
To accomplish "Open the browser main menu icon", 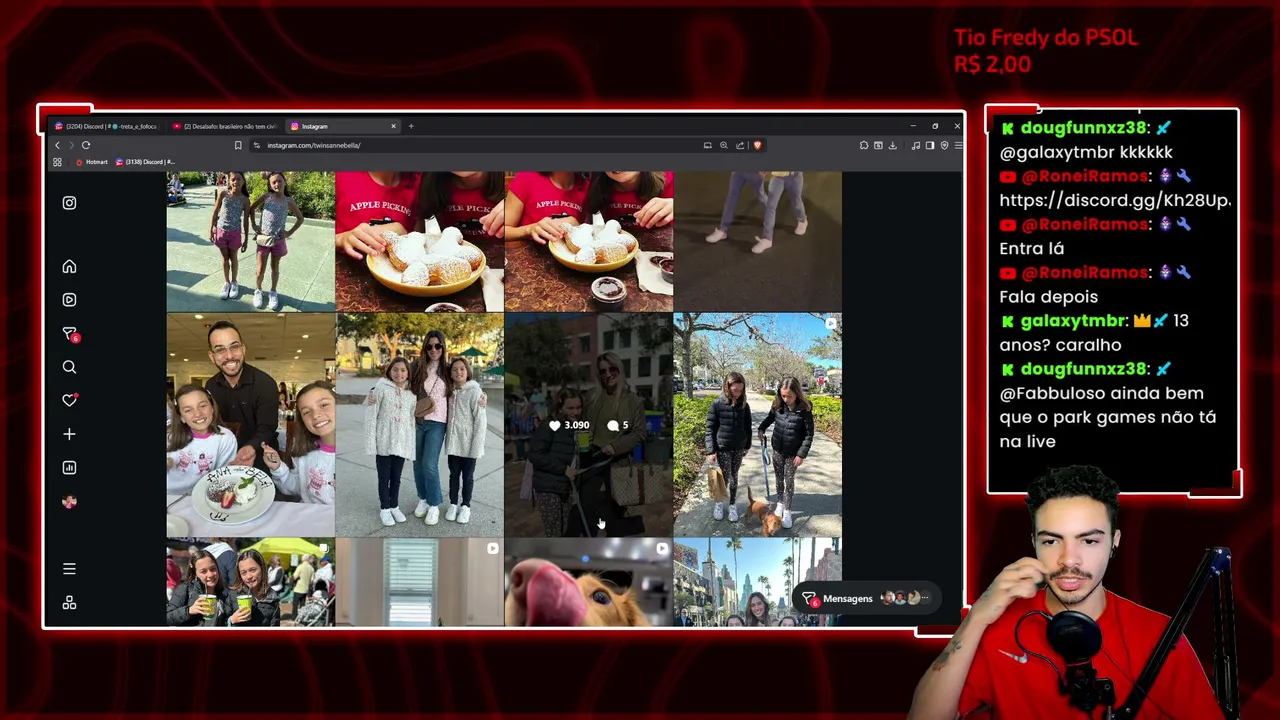I will 958,145.
